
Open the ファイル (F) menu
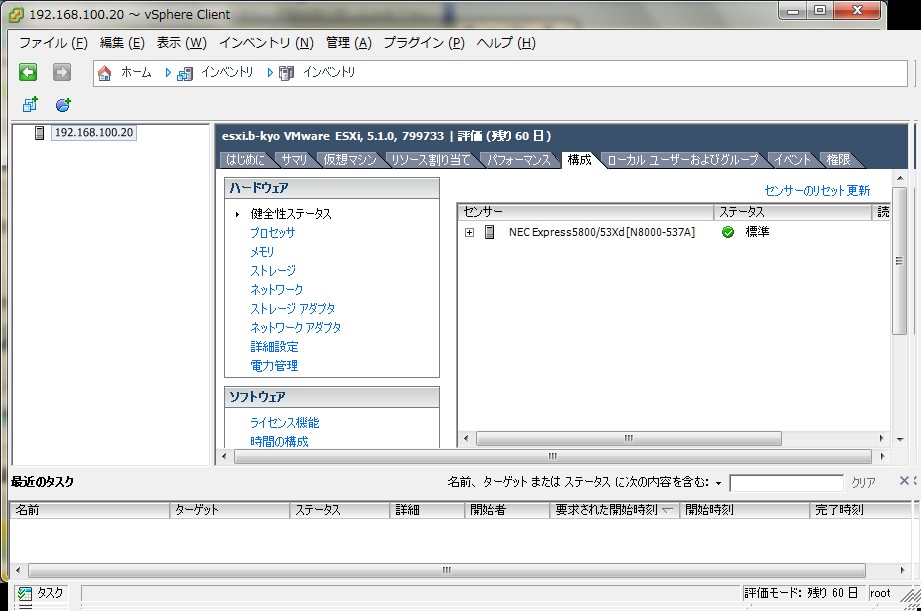pos(53,43)
